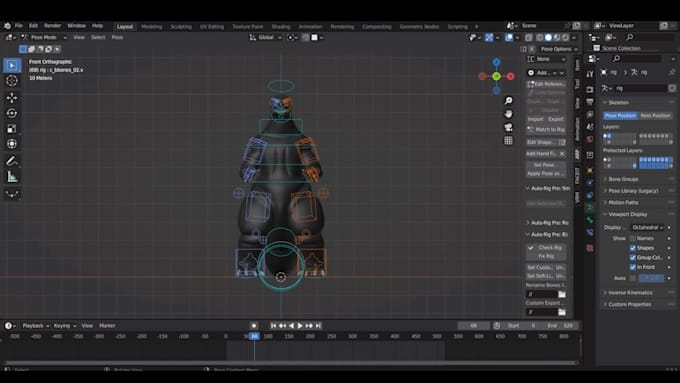The width and height of the screenshot is (680, 383).
Task: Click the blue current frame marker
Action: (x=254, y=337)
